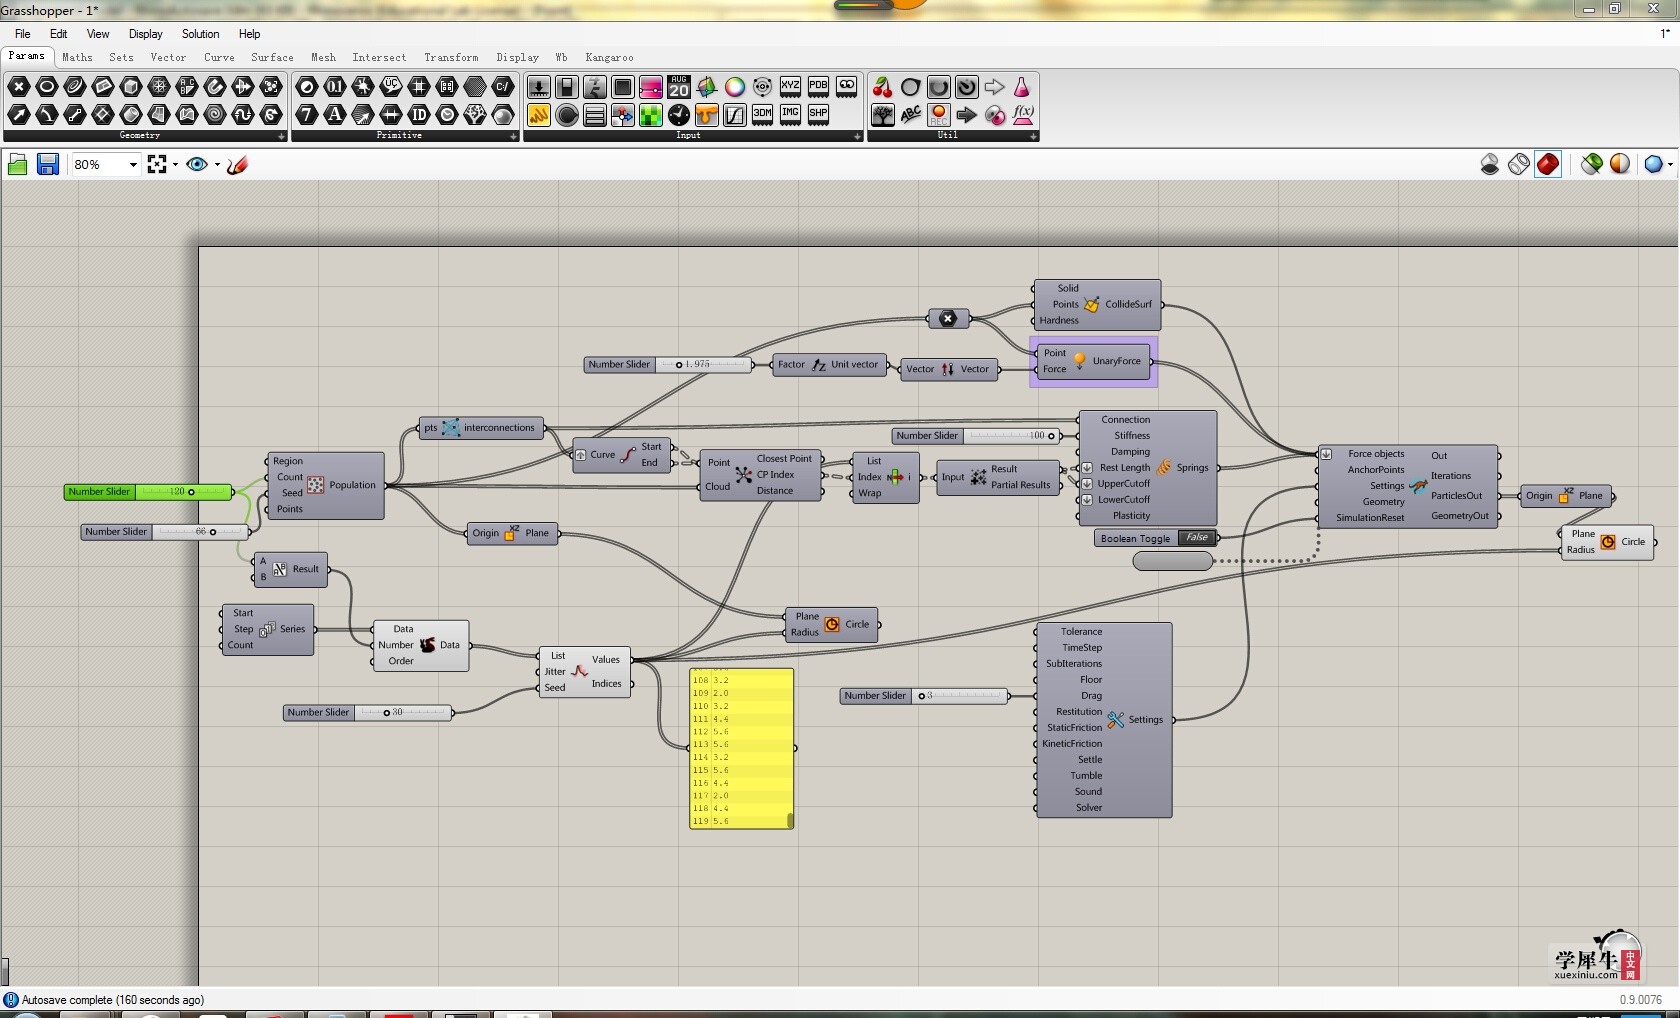Click the Text 'A' parameter icon in Primitive panel
The width and height of the screenshot is (1680, 1018).
335,115
